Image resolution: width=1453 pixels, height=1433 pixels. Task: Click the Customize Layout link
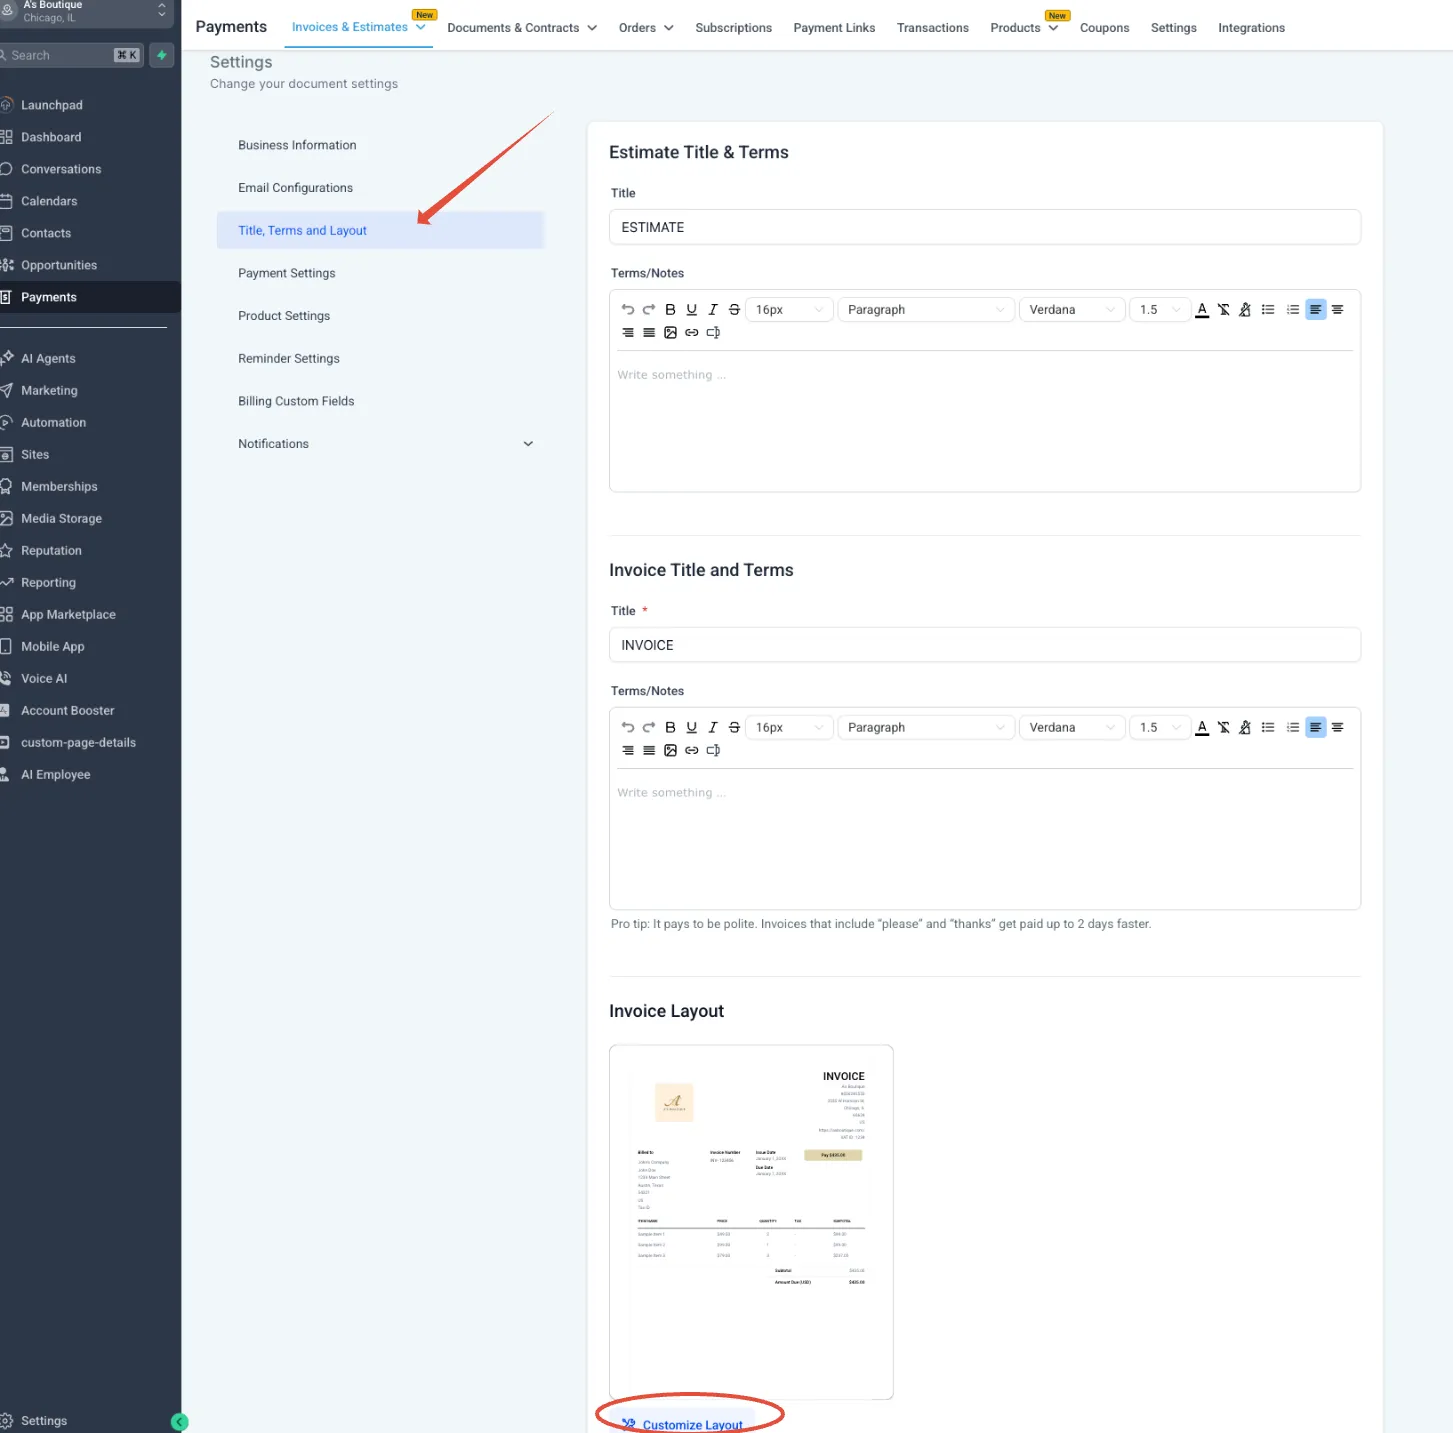692,1425
